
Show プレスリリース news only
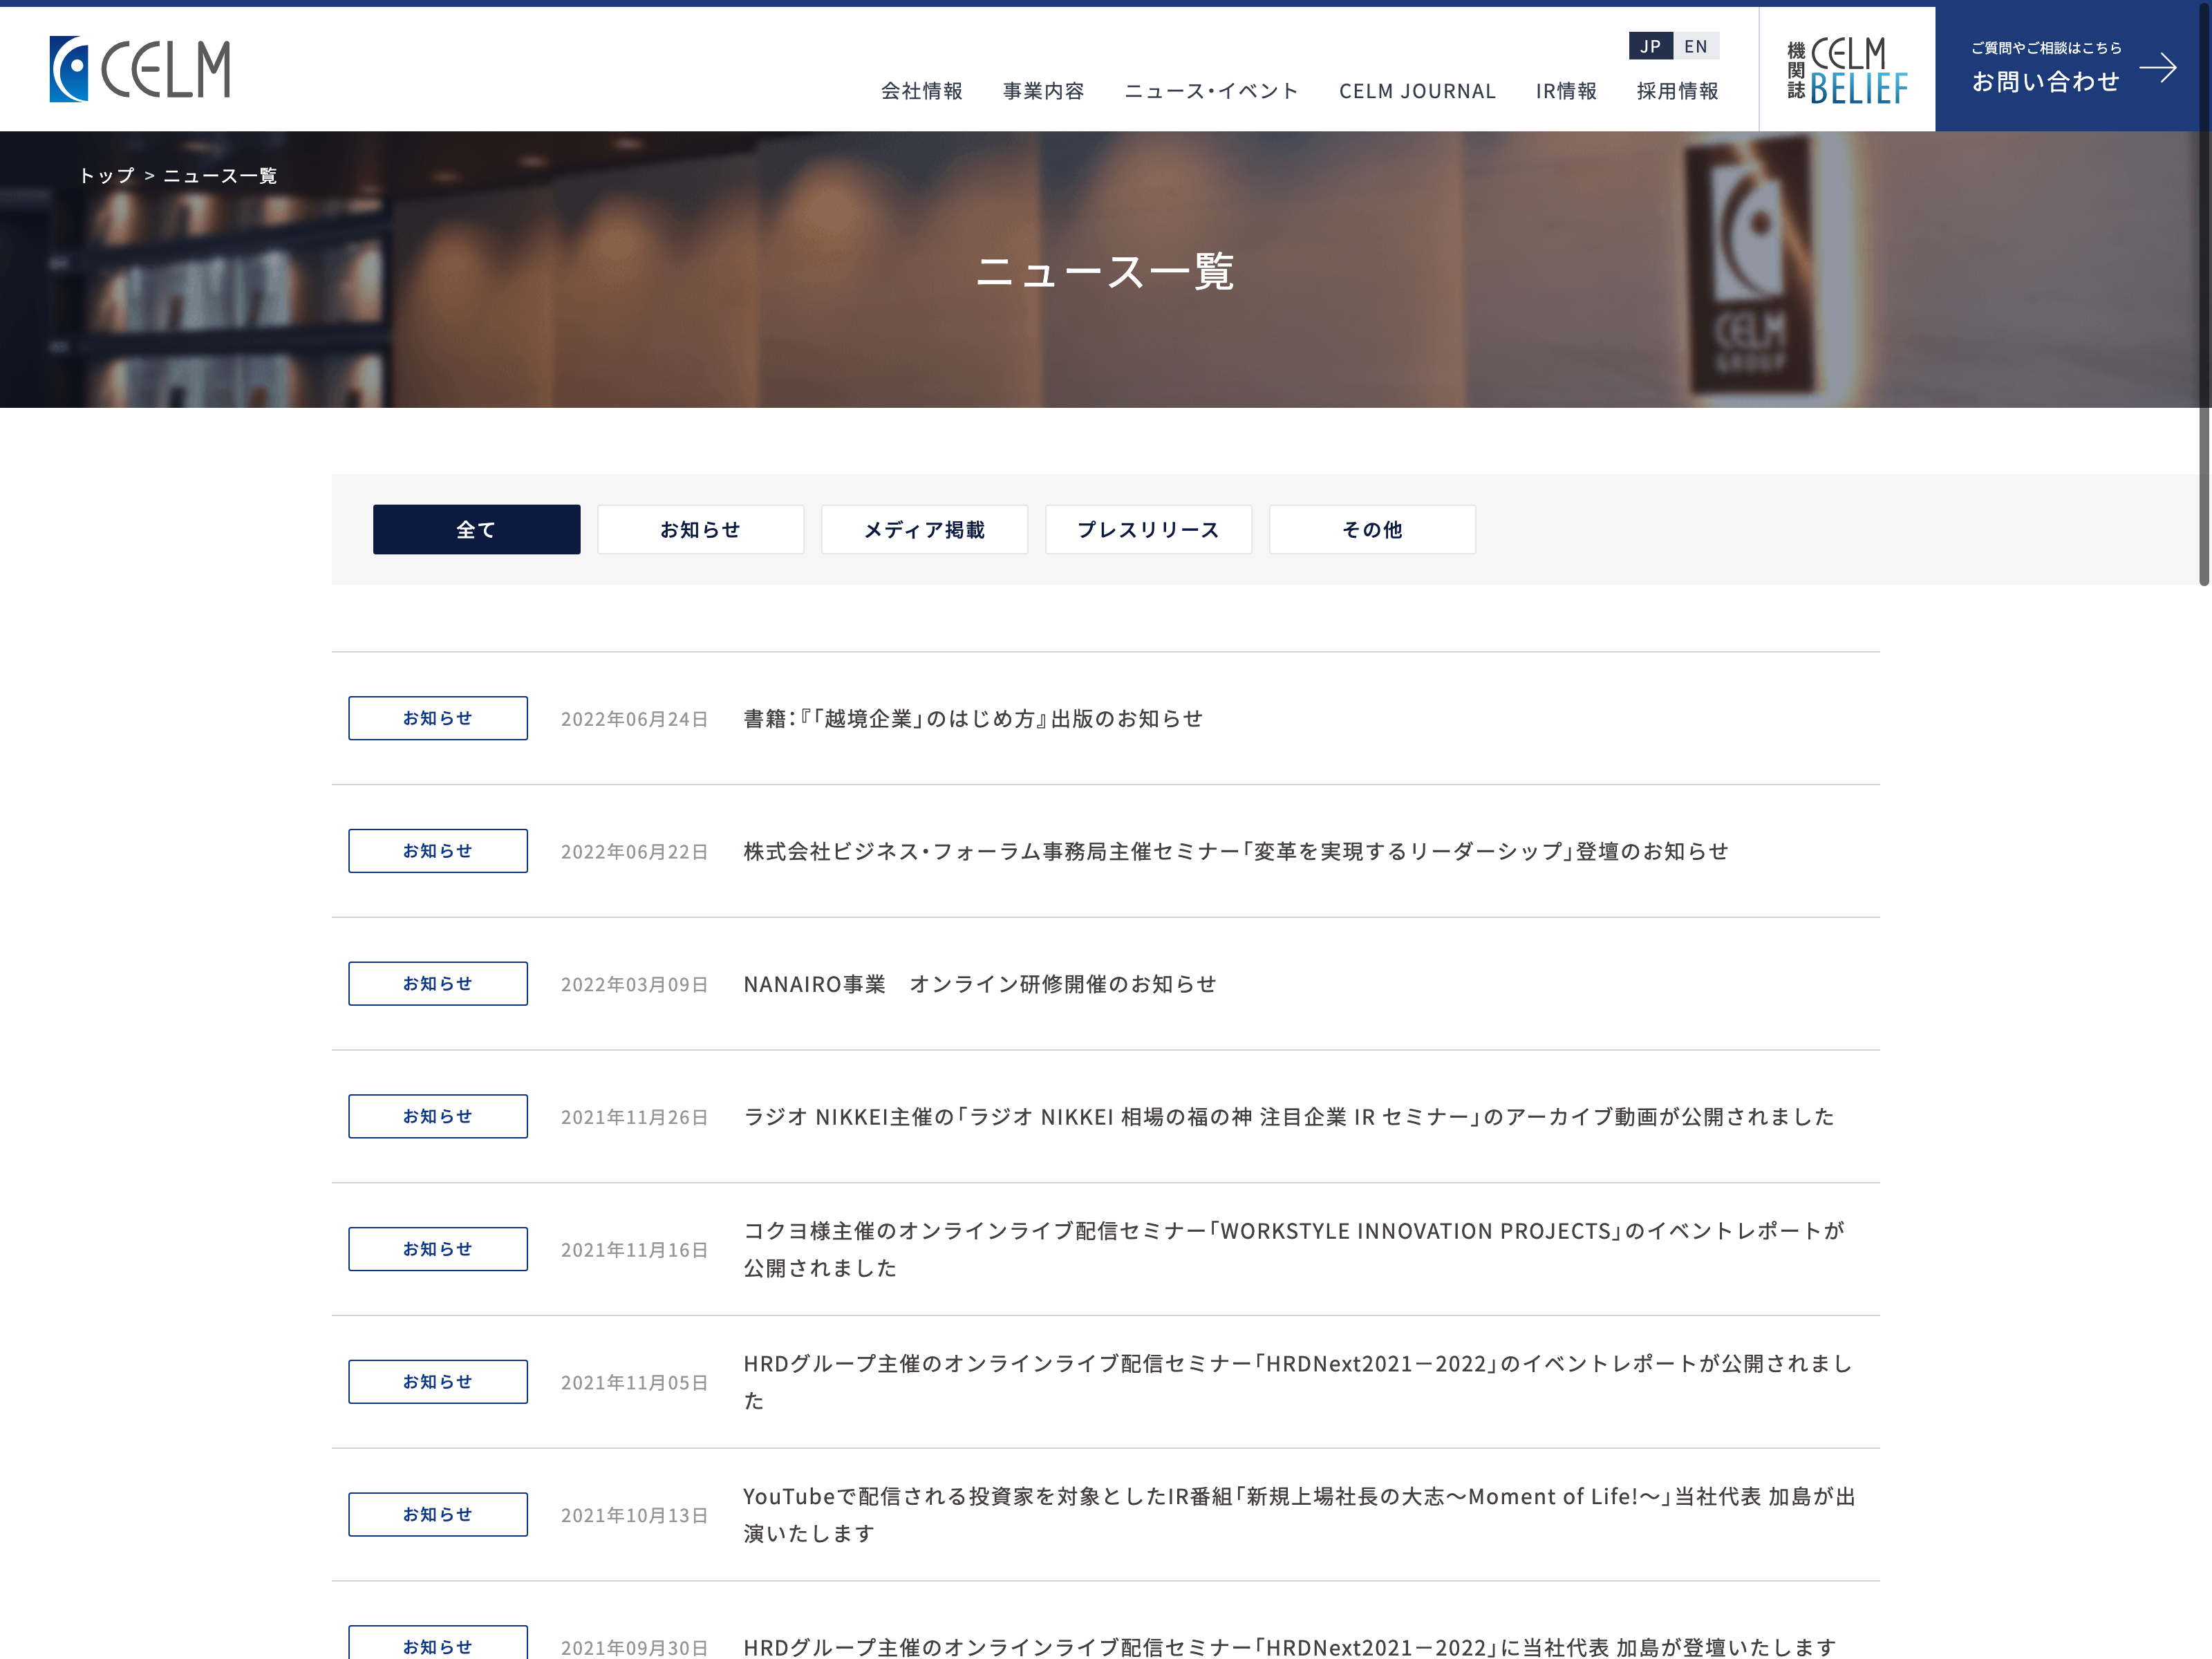coord(1148,529)
